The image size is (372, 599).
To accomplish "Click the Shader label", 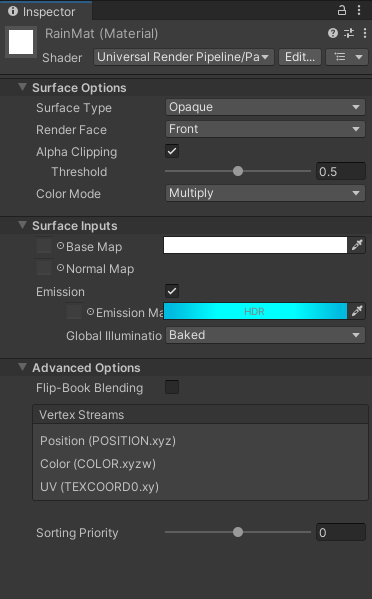I will click(62, 58).
